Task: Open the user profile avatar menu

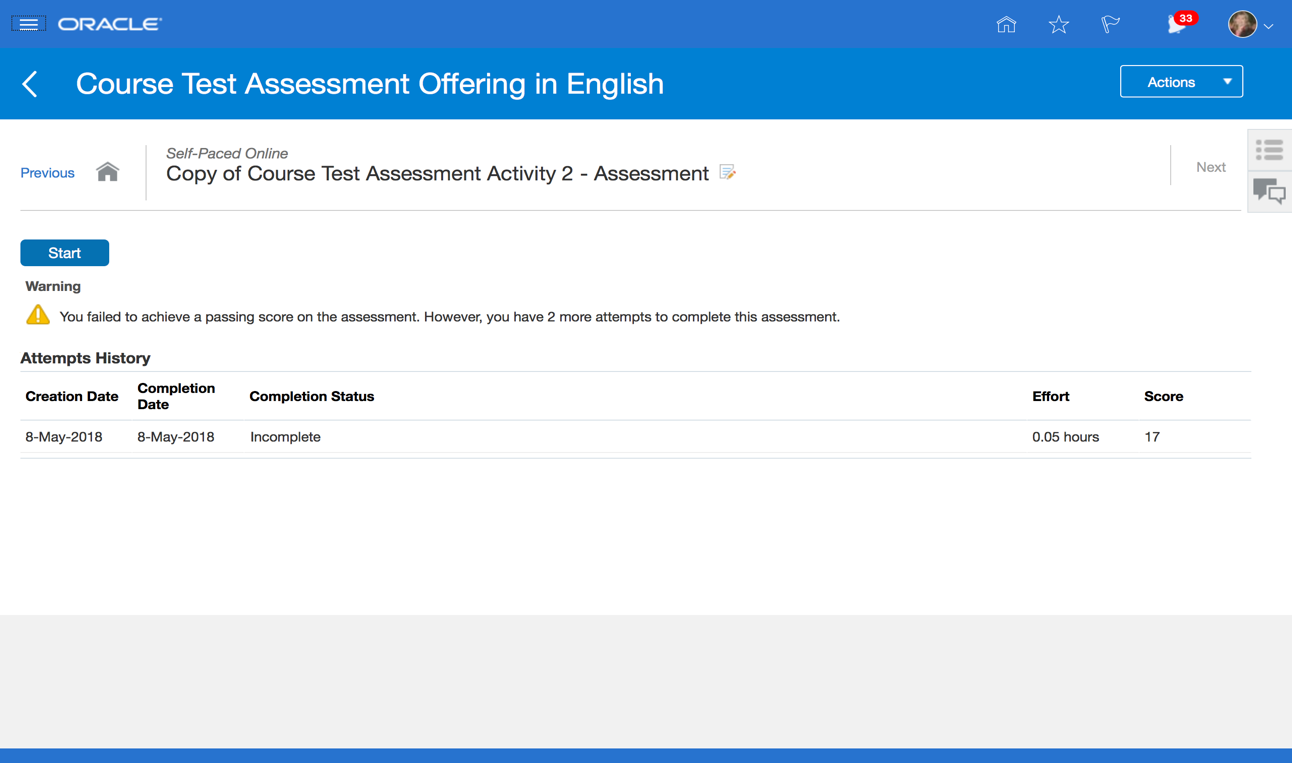Action: 1242,25
